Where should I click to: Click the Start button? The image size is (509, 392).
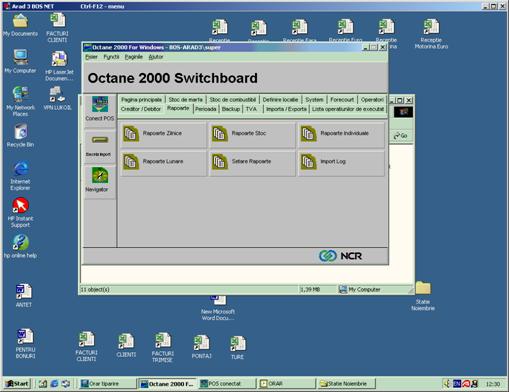click(x=17, y=384)
